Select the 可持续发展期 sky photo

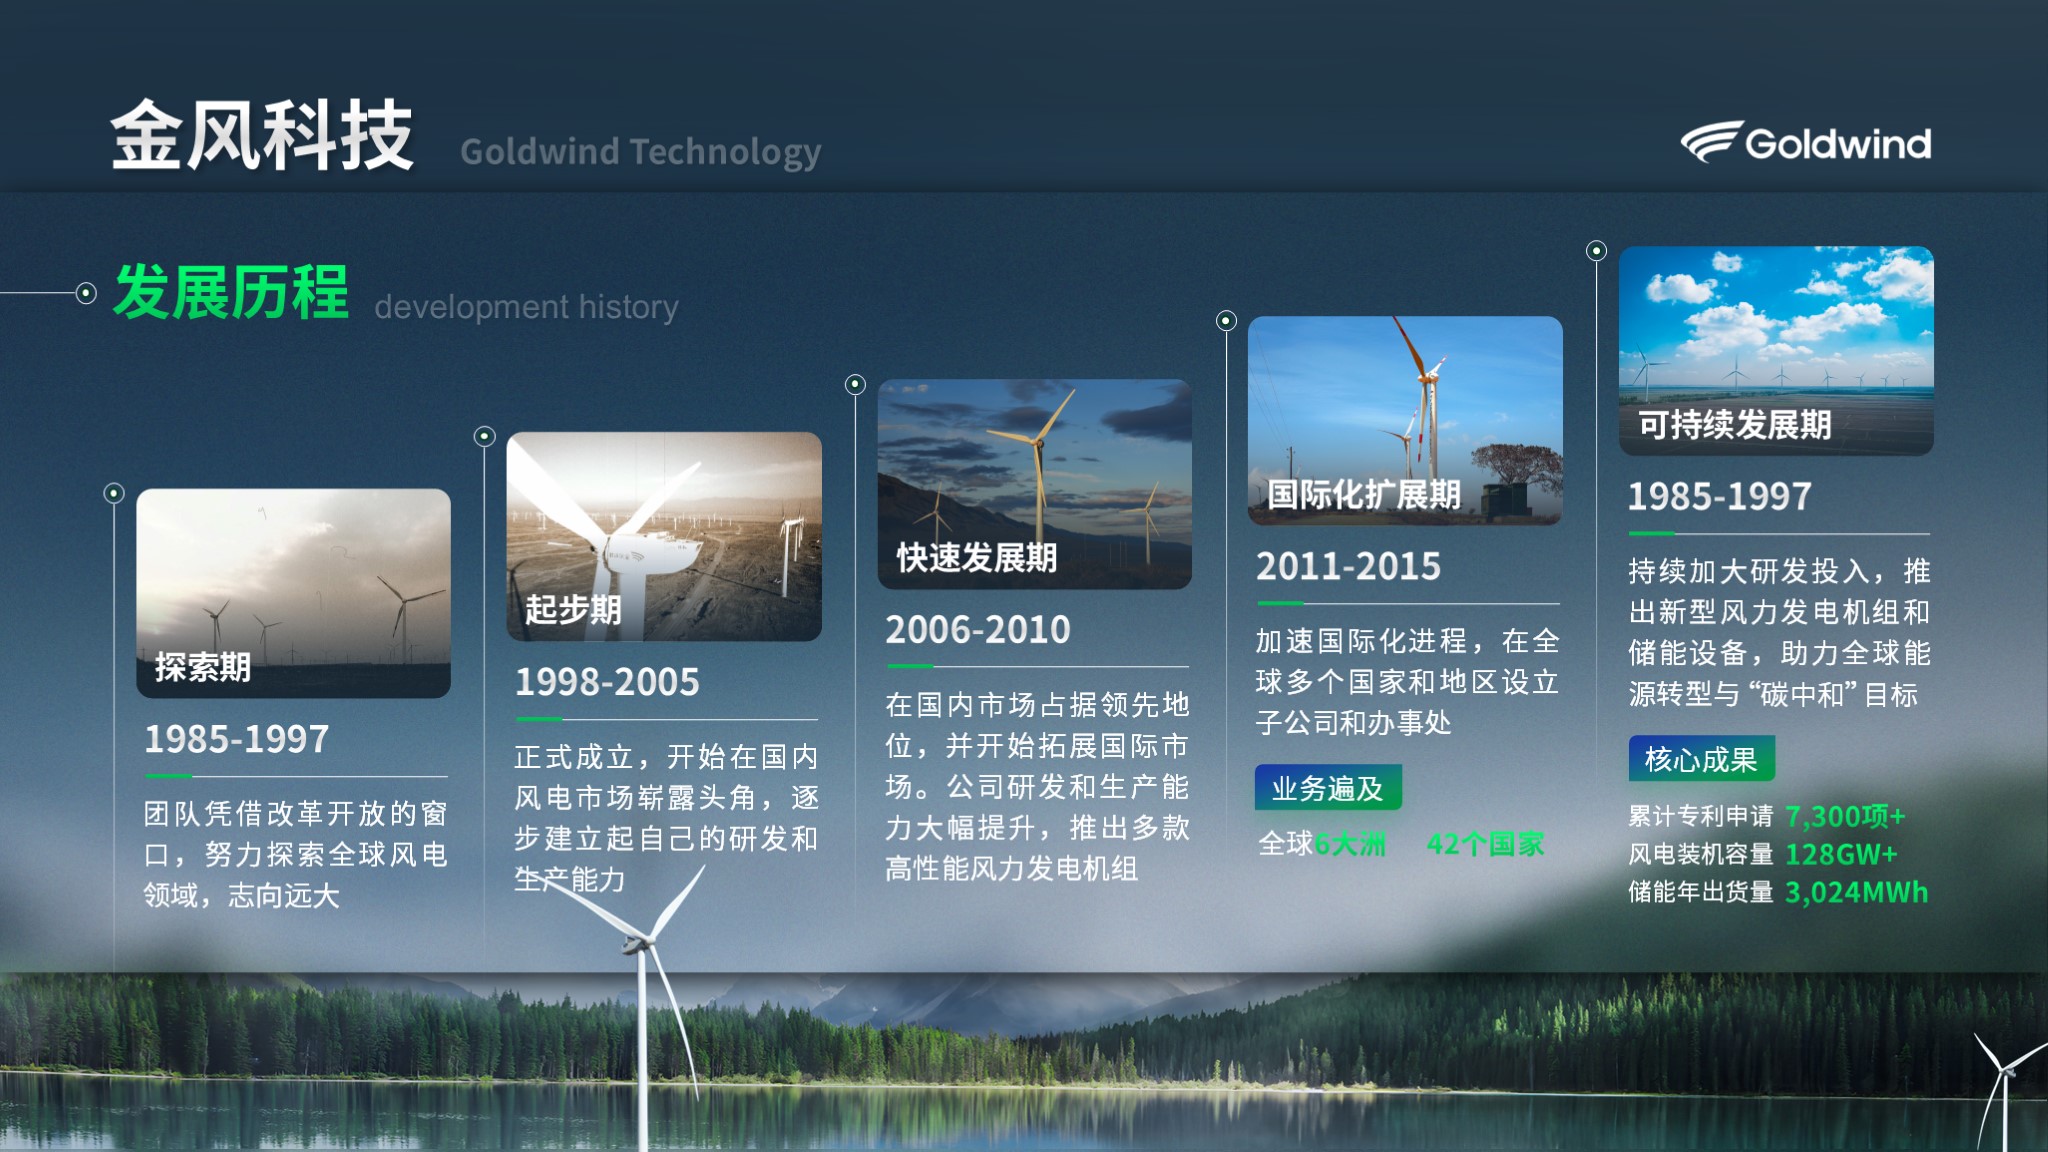[x=1776, y=351]
